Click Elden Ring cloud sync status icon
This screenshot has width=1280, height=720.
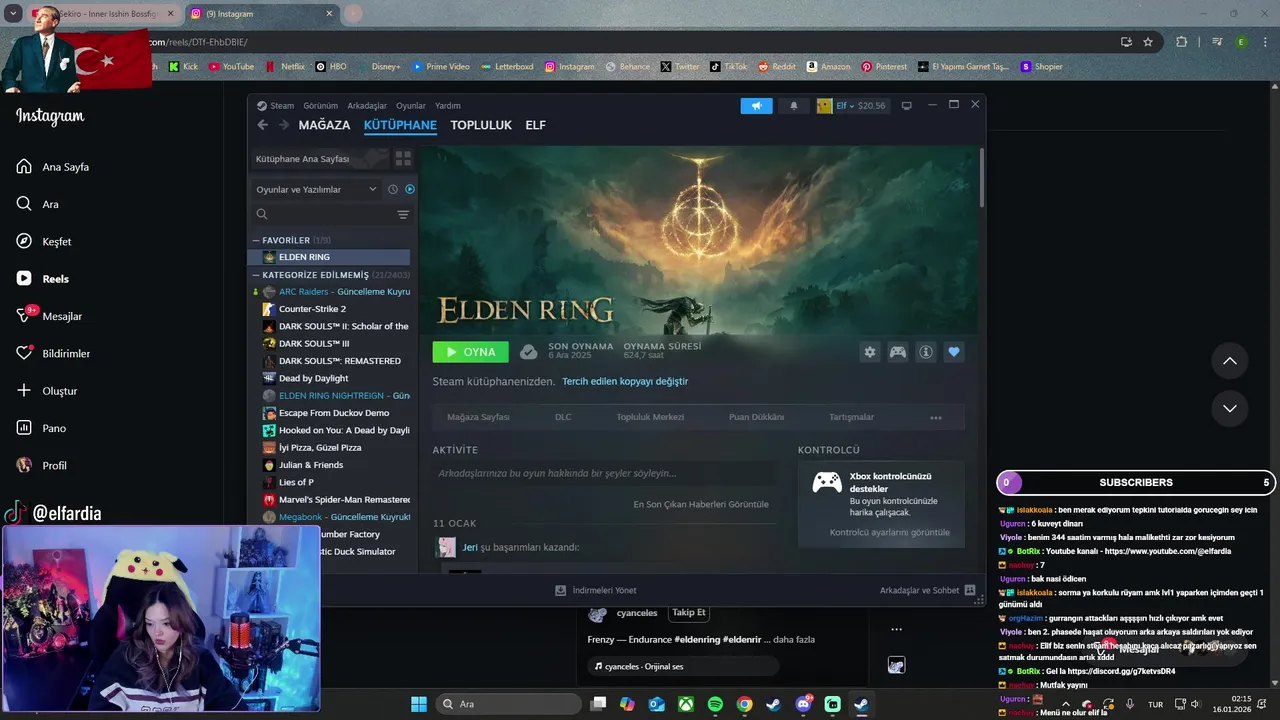point(528,352)
